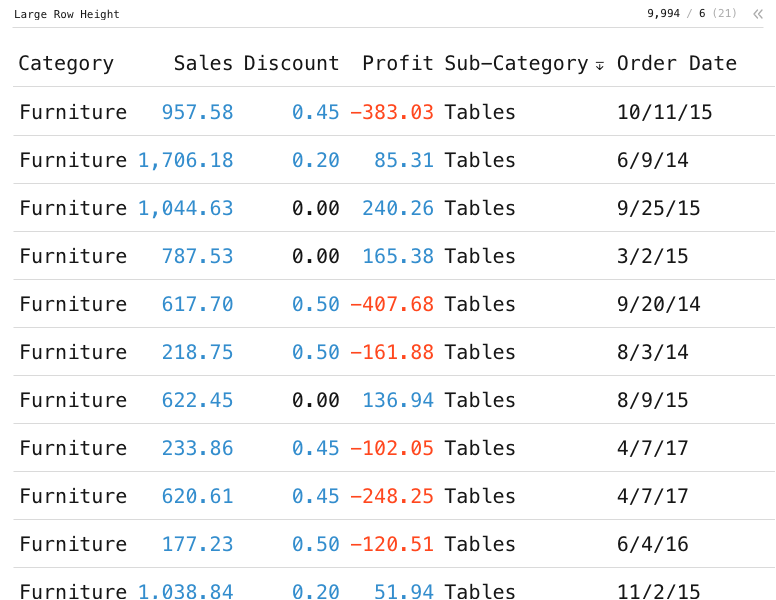Image resolution: width=776 pixels, height=600 pixels.
Task: Select Profit value 240.26
Action: tap(398, 208)
